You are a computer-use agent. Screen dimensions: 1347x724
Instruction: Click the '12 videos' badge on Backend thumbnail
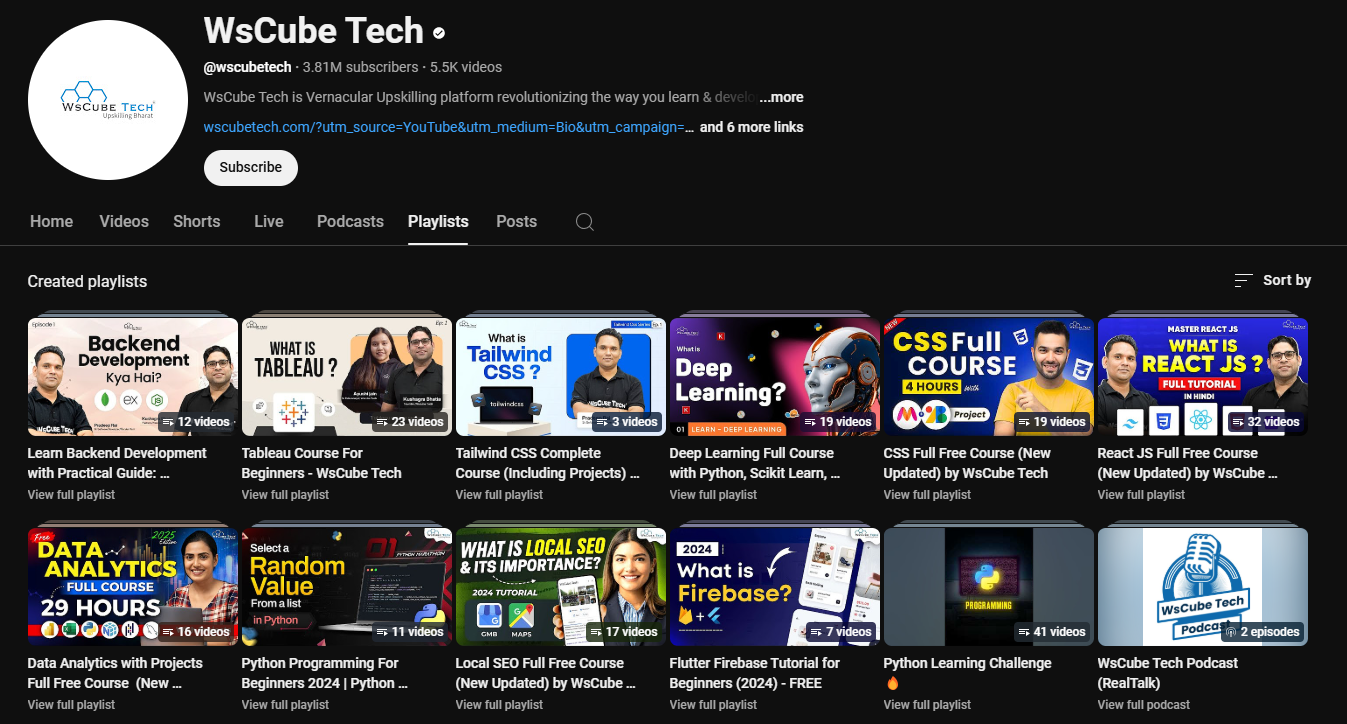click(x=195, y=422)
